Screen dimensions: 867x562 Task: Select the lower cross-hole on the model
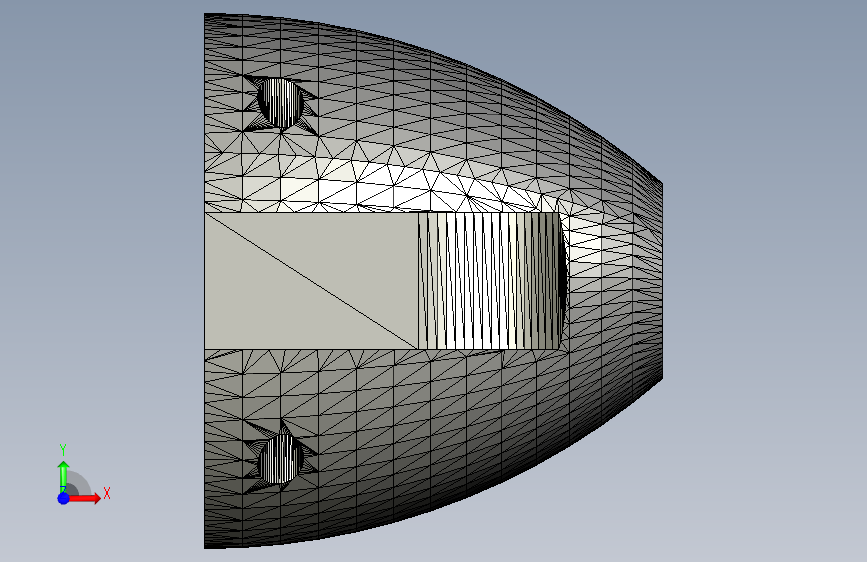pyautogui.click(x=280, y=459)
